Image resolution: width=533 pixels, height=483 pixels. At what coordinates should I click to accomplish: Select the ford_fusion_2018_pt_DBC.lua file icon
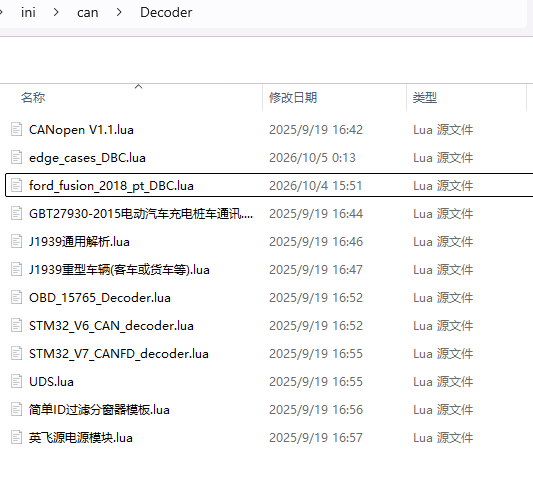point(16,186)
